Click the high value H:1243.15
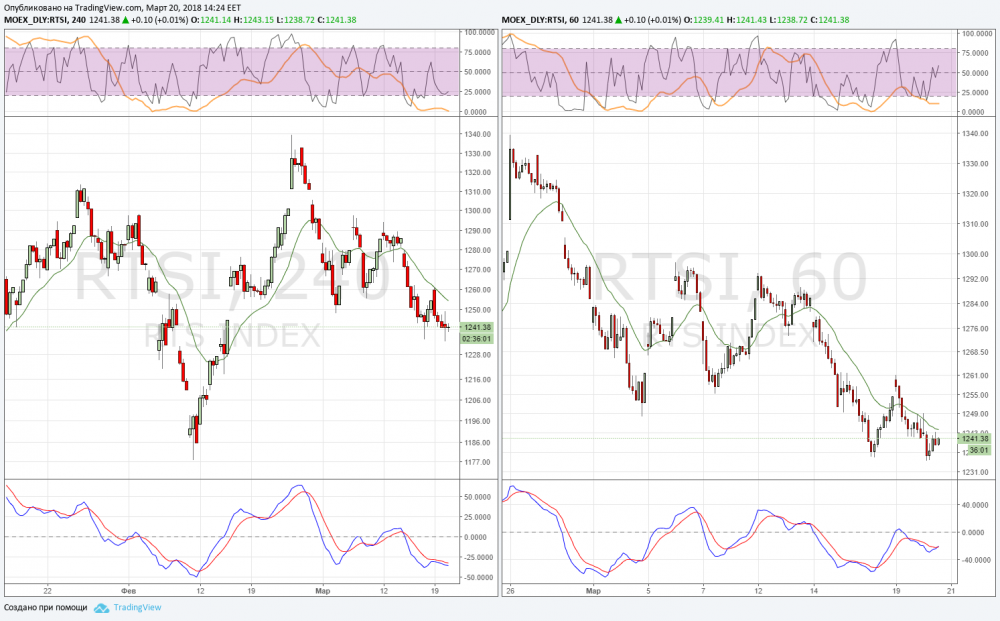This screenshot has height=621, width=1000. [254, 20]
